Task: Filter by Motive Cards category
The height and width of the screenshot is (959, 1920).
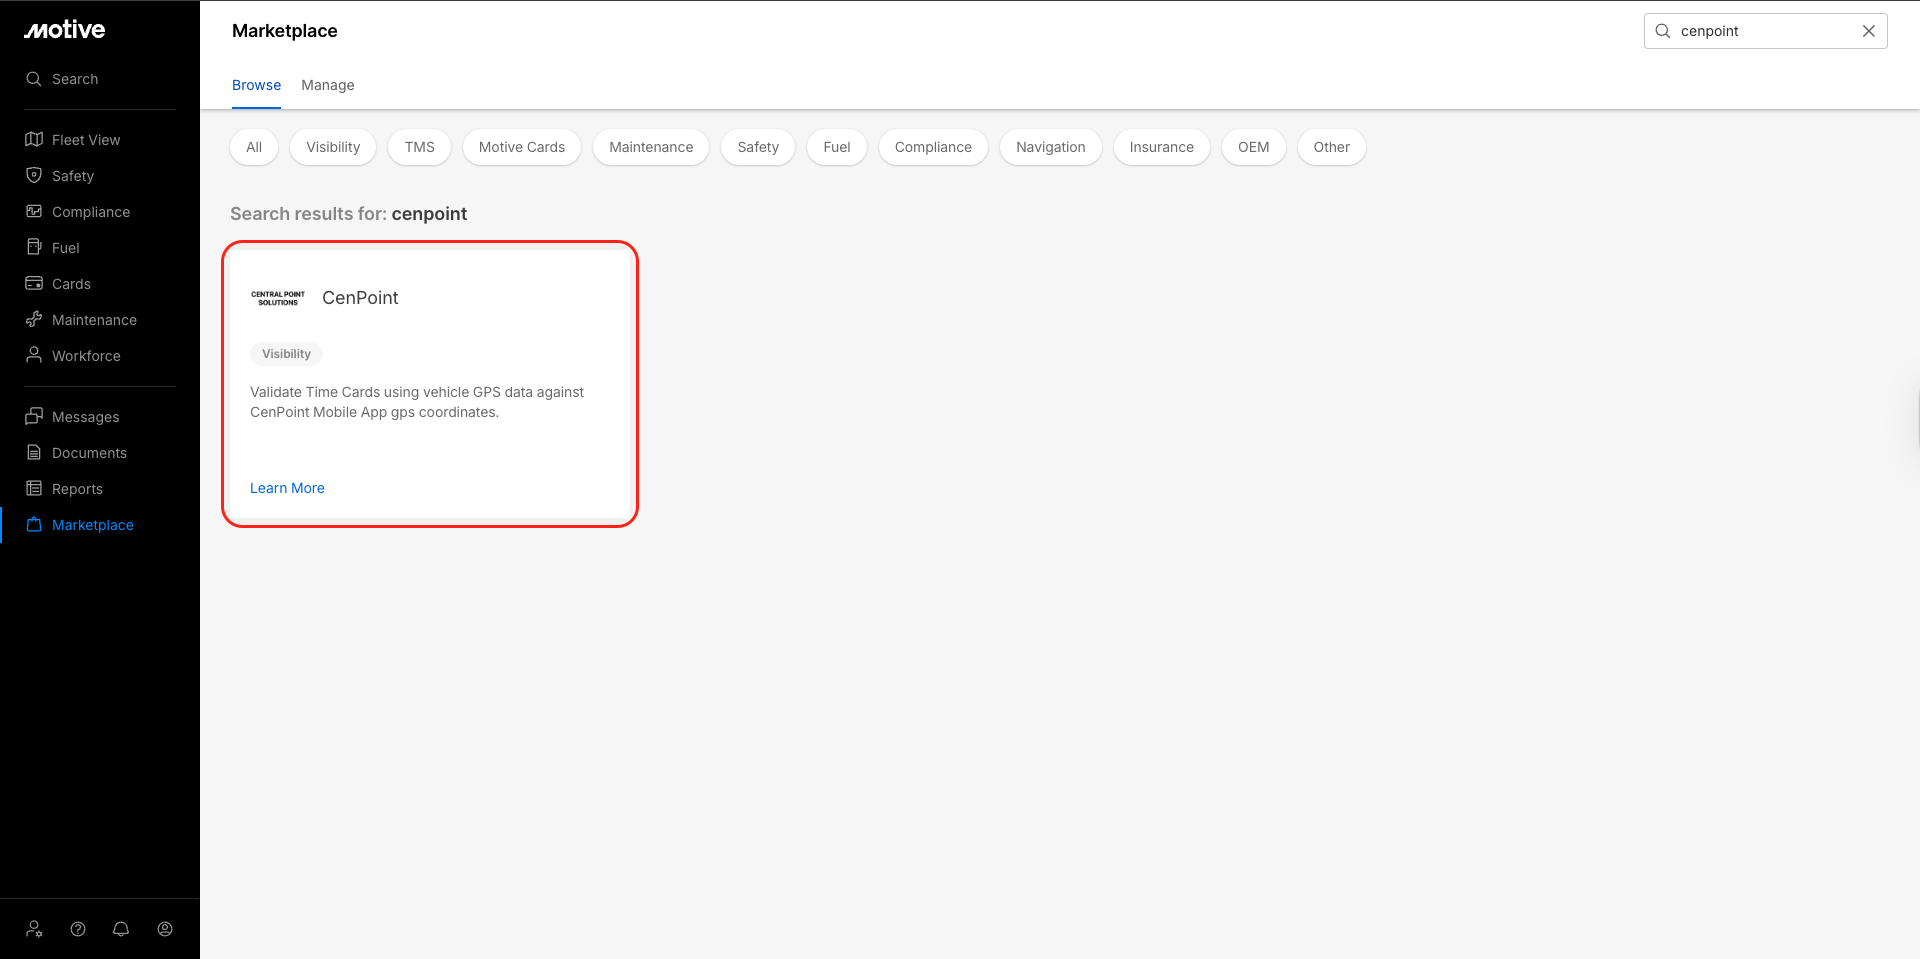Action: (x=522, y=147)
